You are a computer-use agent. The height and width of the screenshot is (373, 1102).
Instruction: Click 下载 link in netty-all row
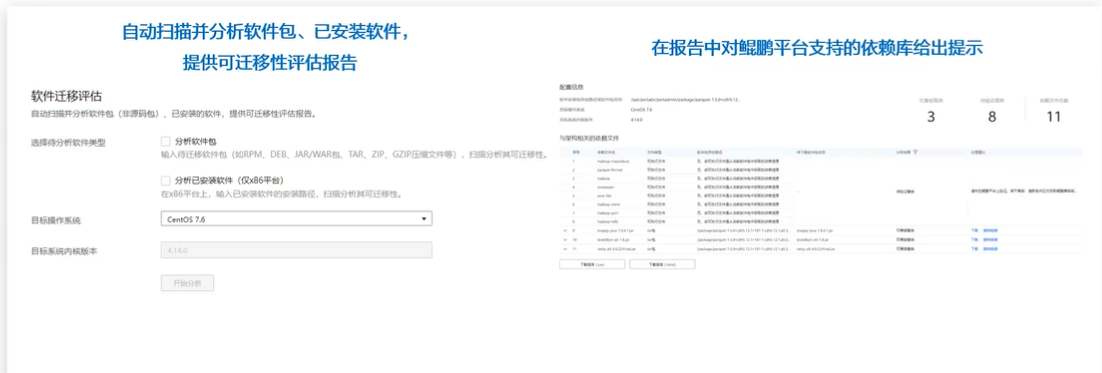pos(974,249)
